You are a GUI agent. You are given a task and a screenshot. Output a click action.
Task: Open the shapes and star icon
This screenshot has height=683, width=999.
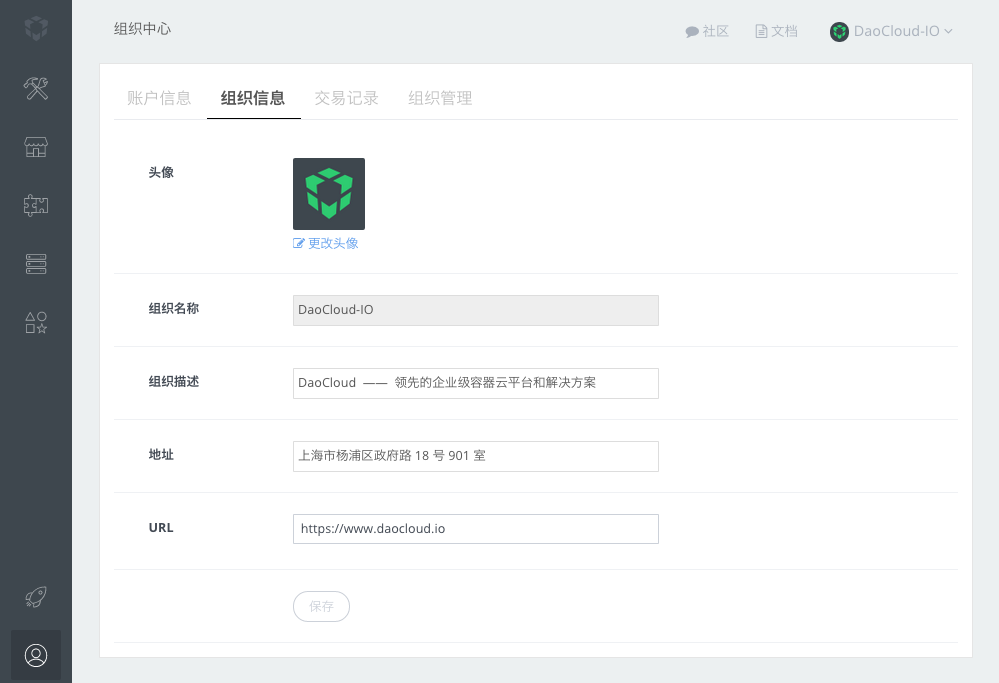click(x=36, y=322)
